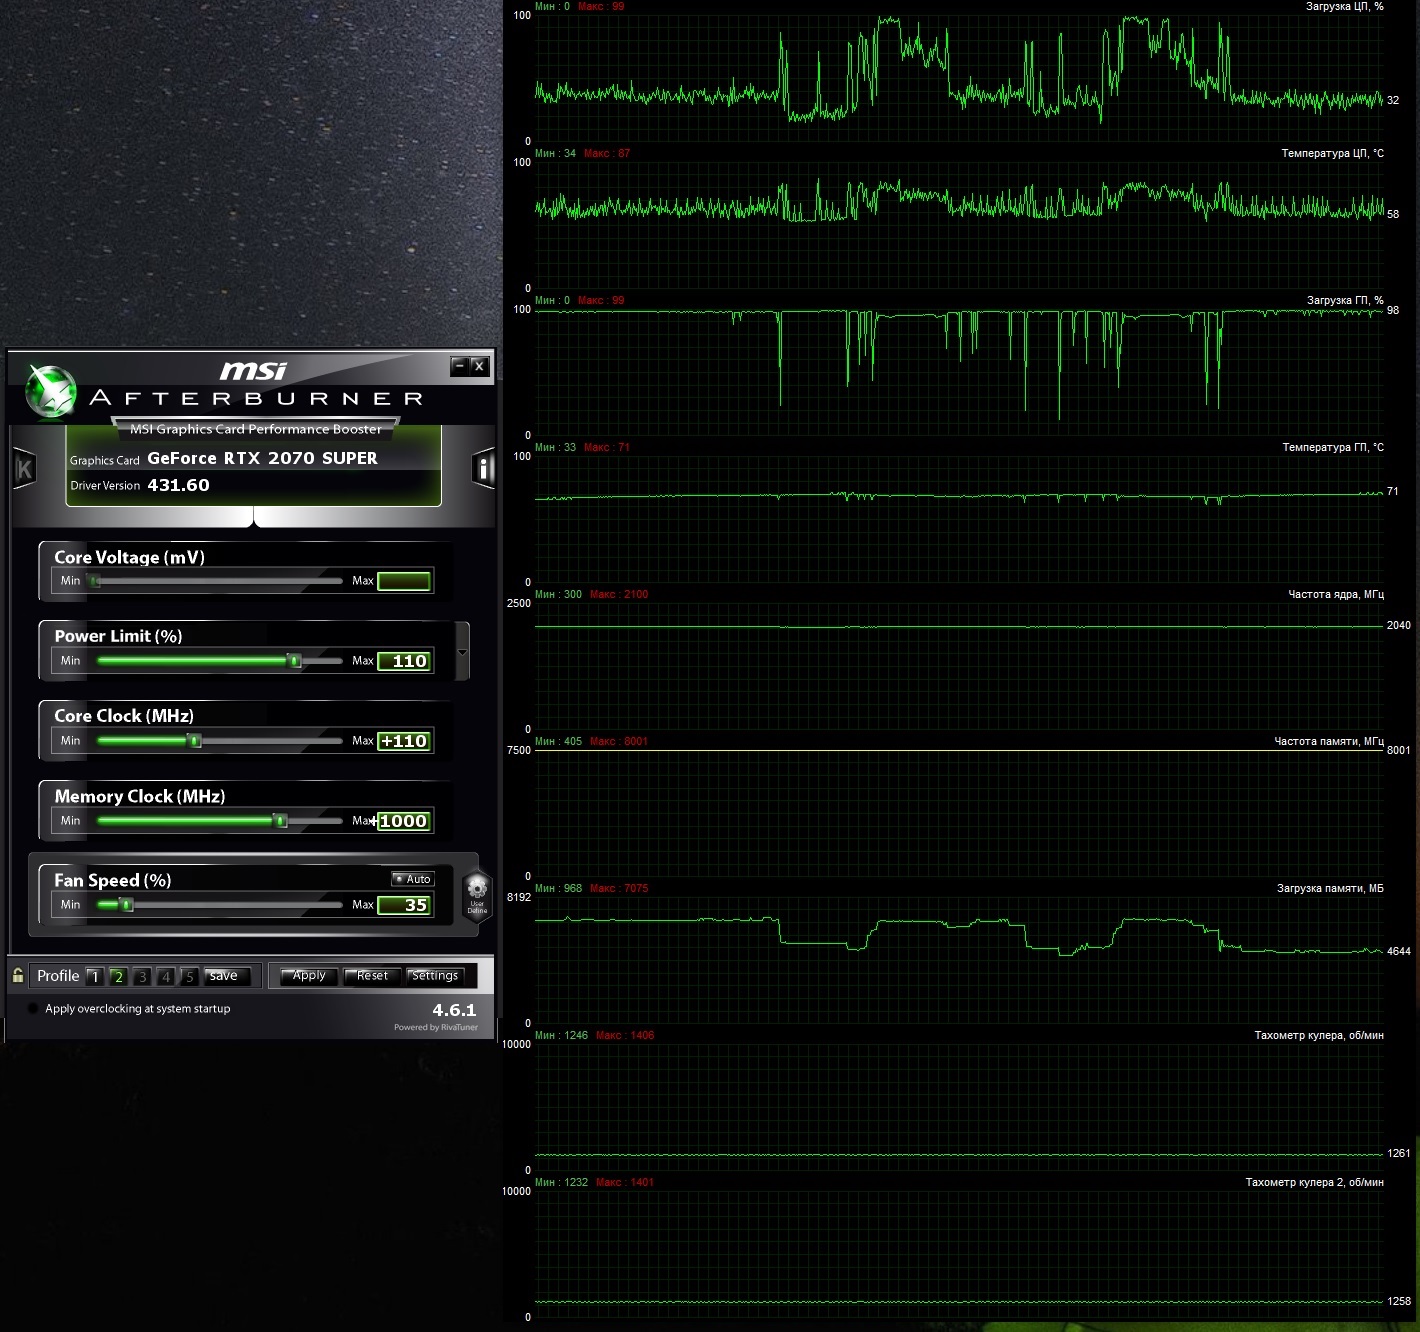Click the 'Powered by RivaTuner' text
1420x1332 pixels.
tap(436, 1027)
